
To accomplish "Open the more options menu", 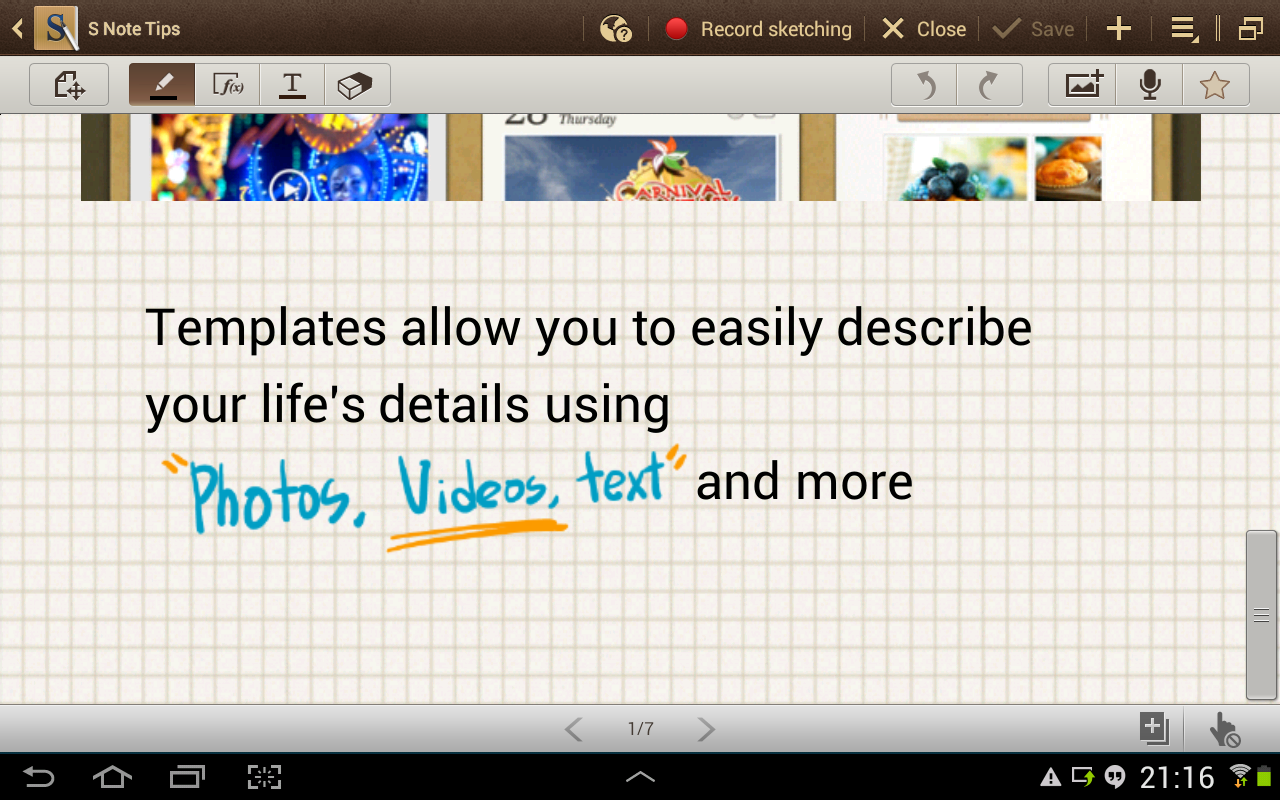I will 1184,29.
